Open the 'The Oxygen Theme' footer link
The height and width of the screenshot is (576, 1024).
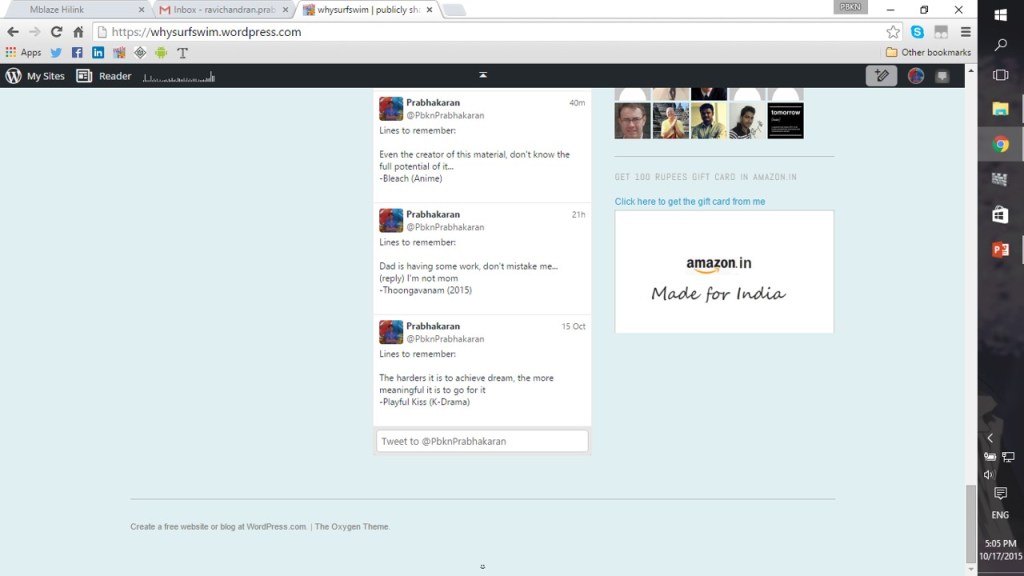coord(352,527)
